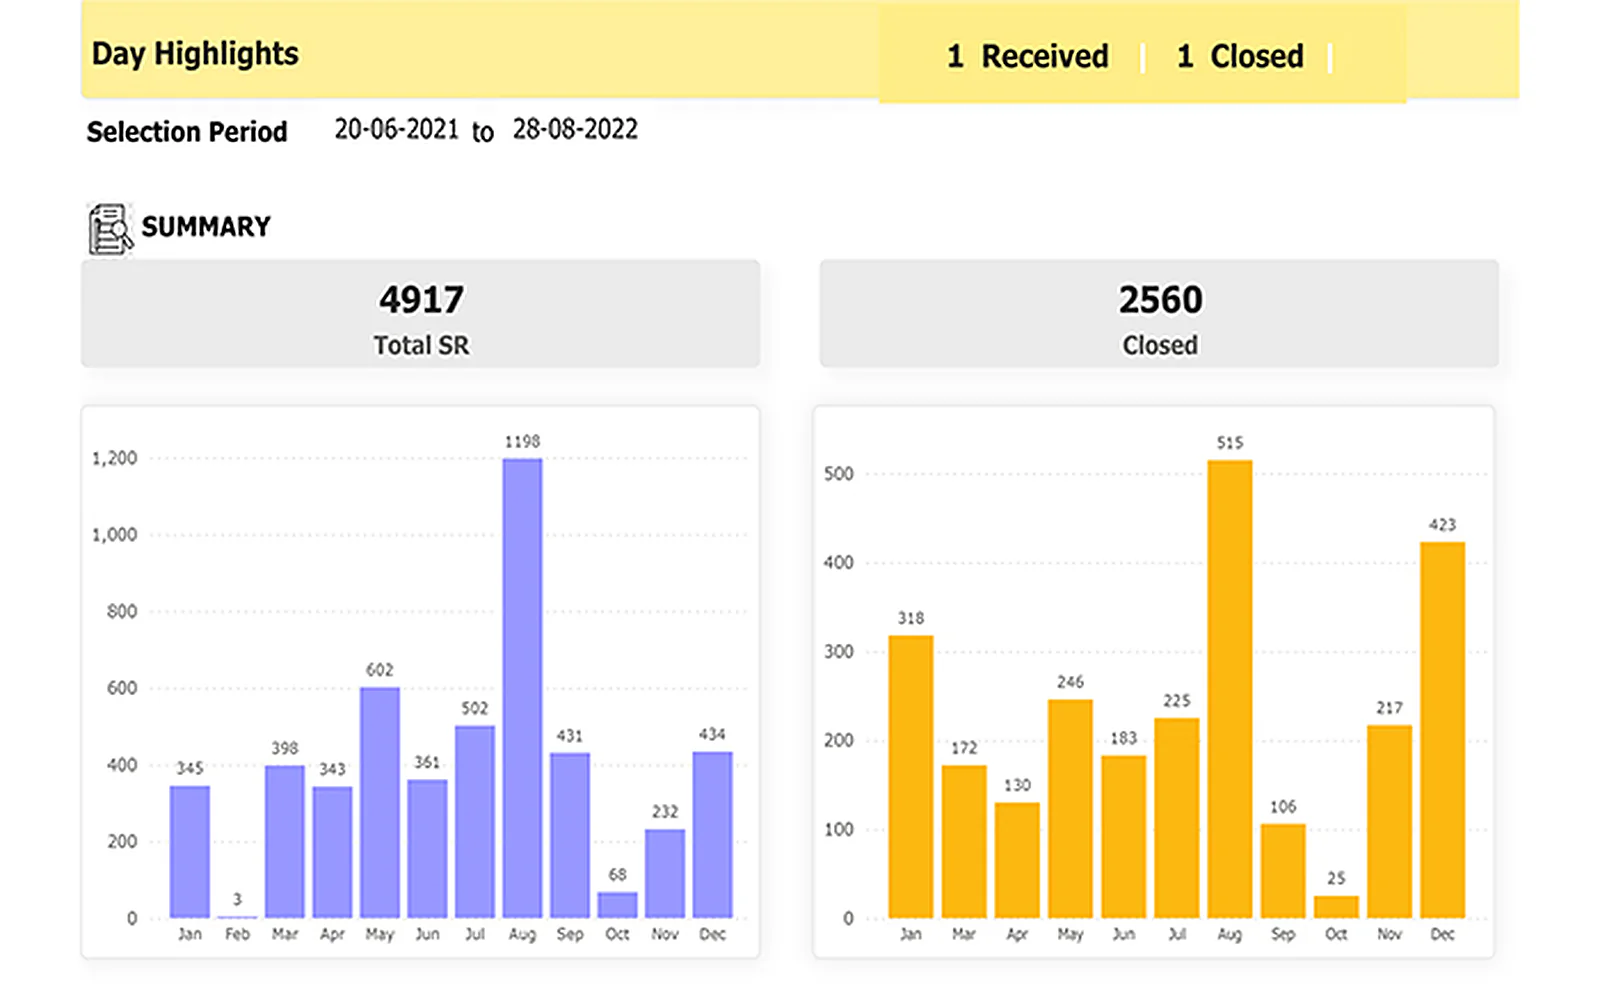Click the Closed Mar bar labeled 172
The width and height of the screenshot is (1600, 994).
click(x=964, y=842)
